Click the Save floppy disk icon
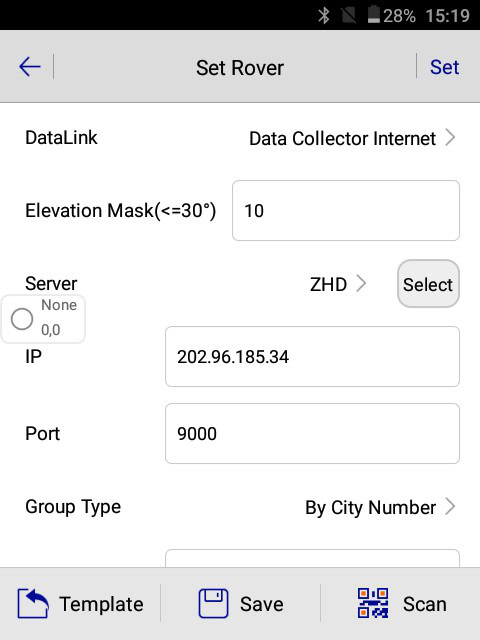Screen dimensions: 480x640 tap(213, 604)
